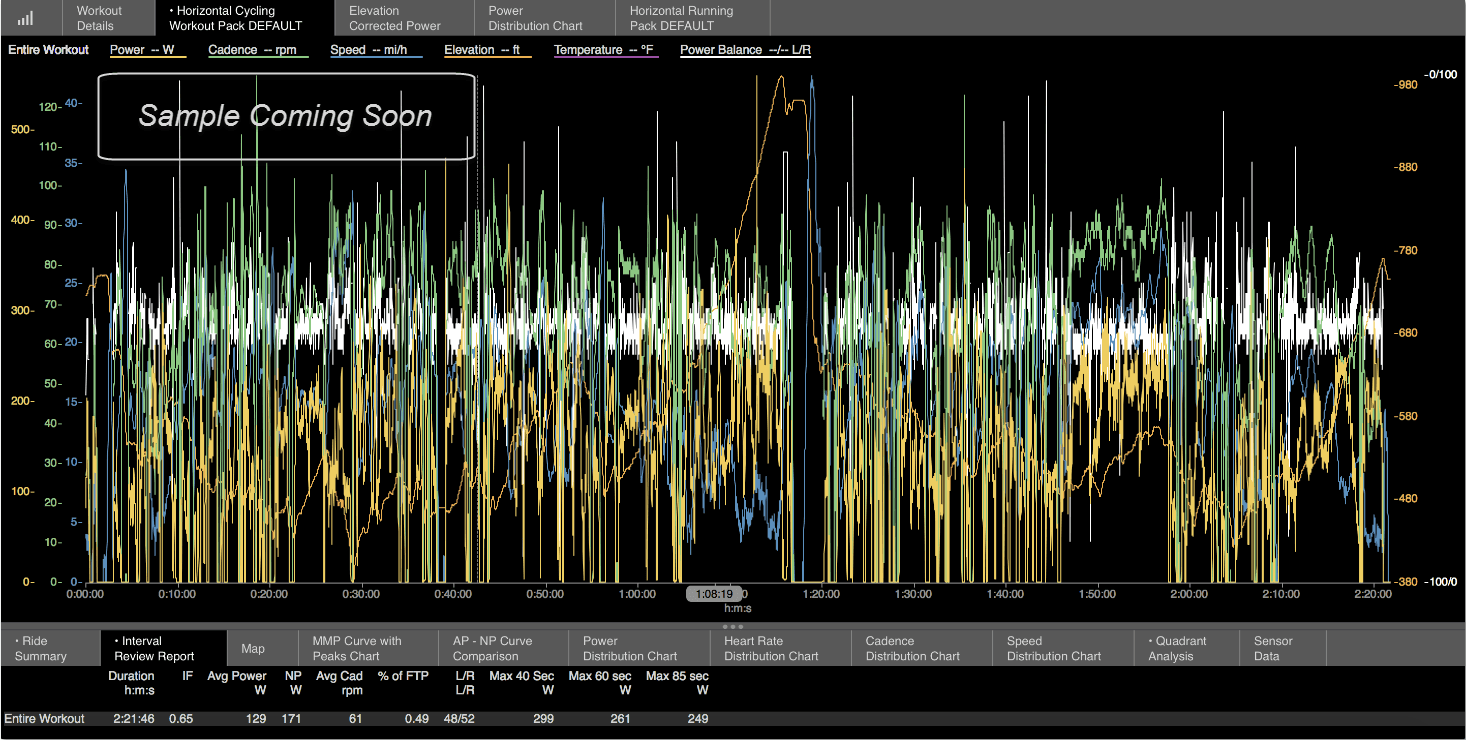Toggle the Cadence -- rpm legend series
The width and height of the screenshot is (1466, 740).
(258, 49)
